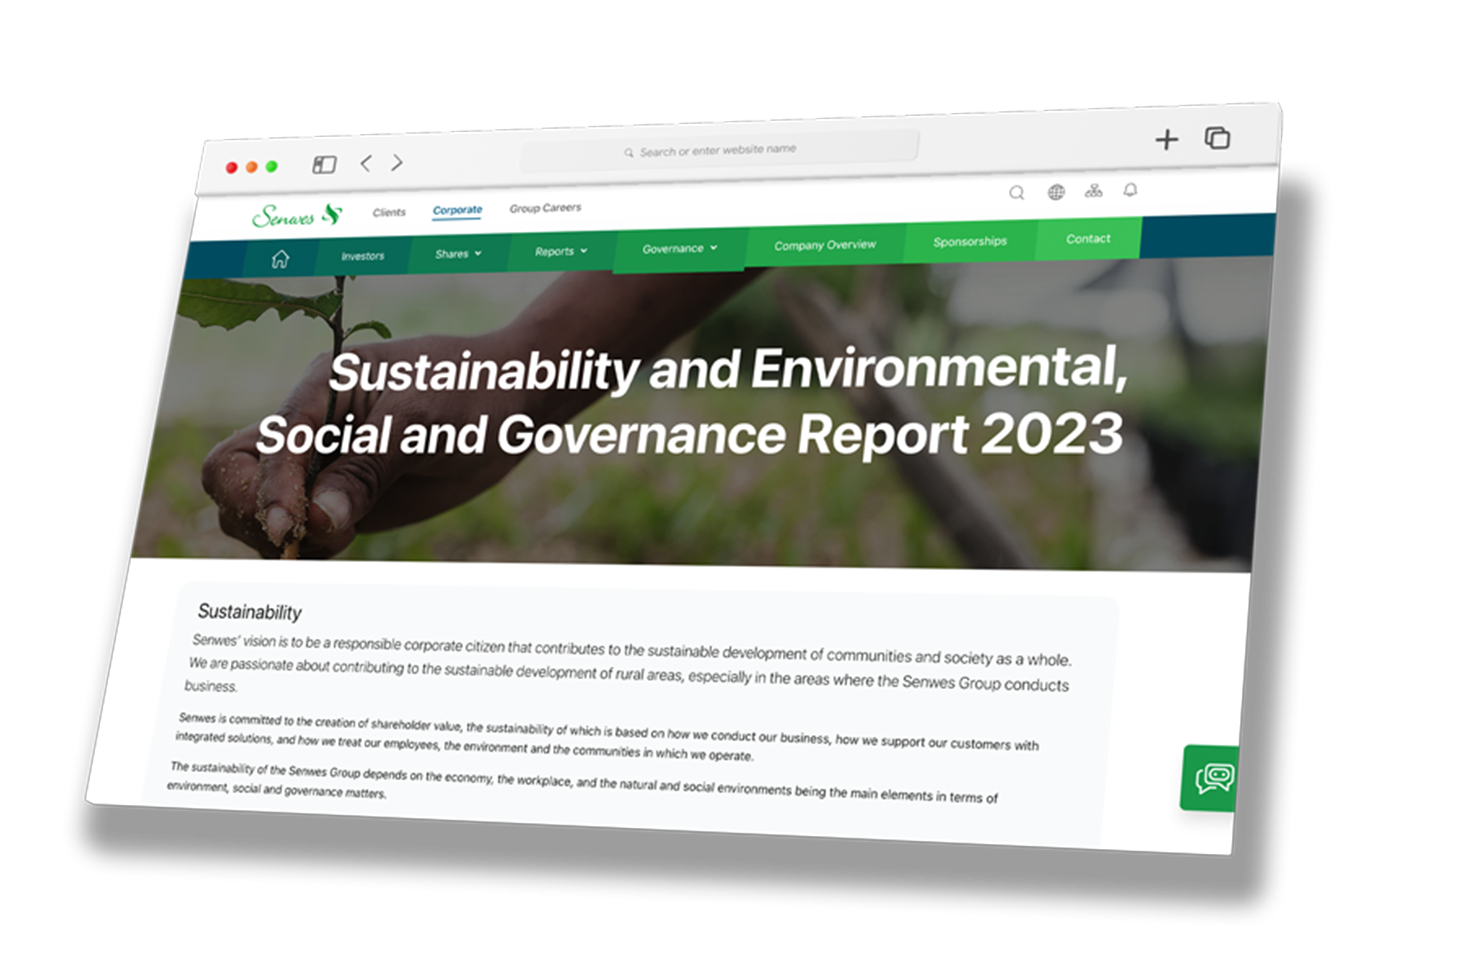Click the green maximize window button

(x=271, y=166)
